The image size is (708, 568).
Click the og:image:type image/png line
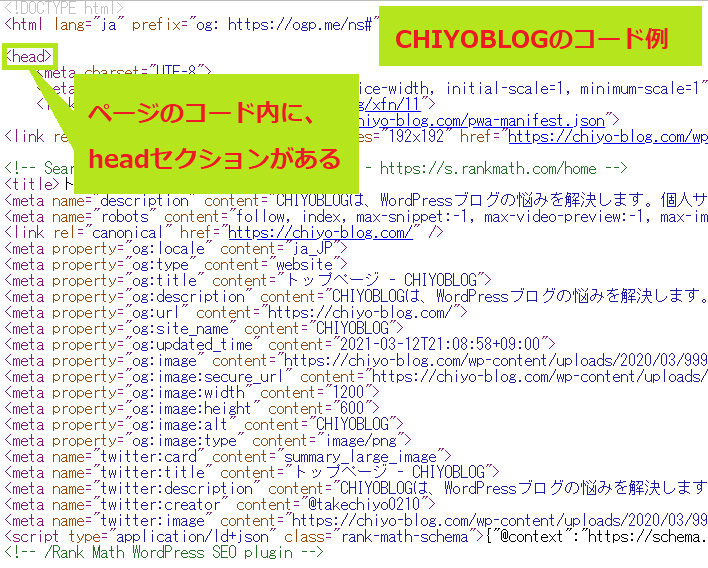tap(208, 441)
